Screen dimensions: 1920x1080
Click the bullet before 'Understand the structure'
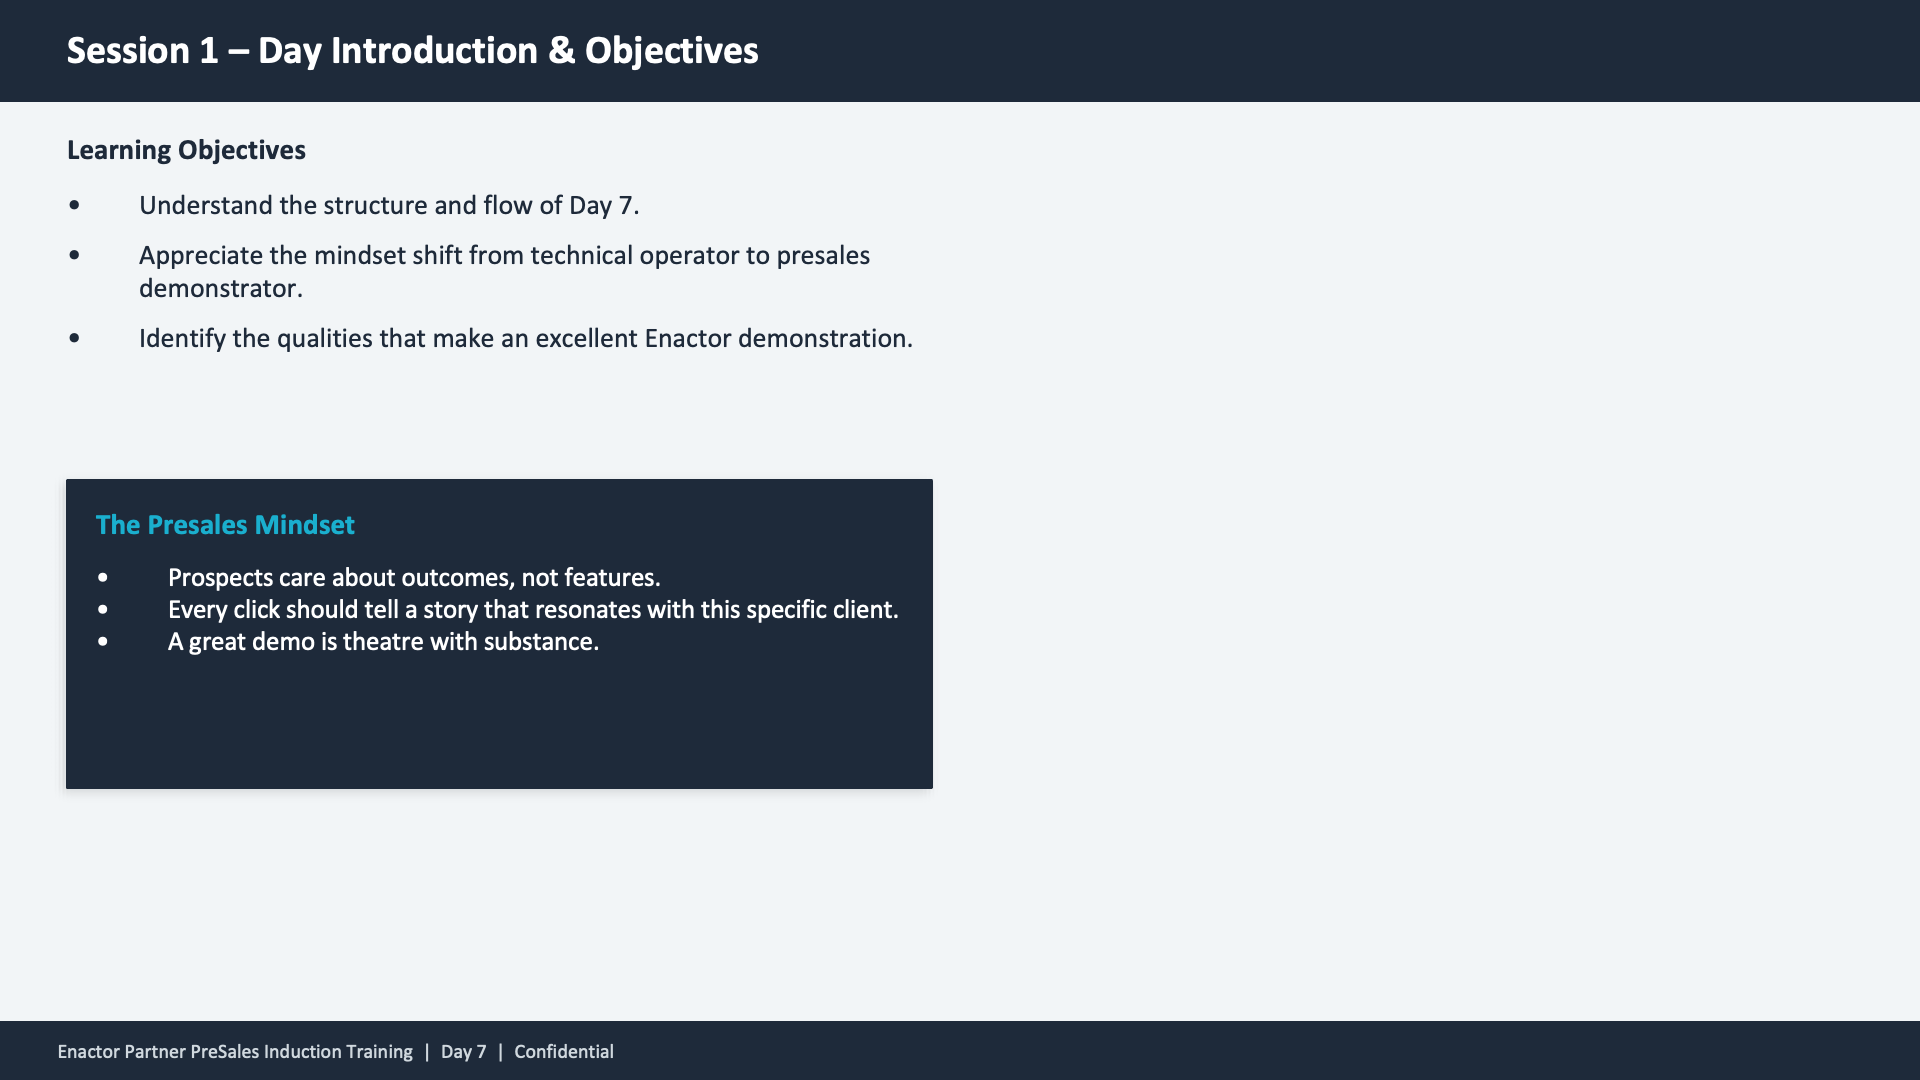point(75,205)
